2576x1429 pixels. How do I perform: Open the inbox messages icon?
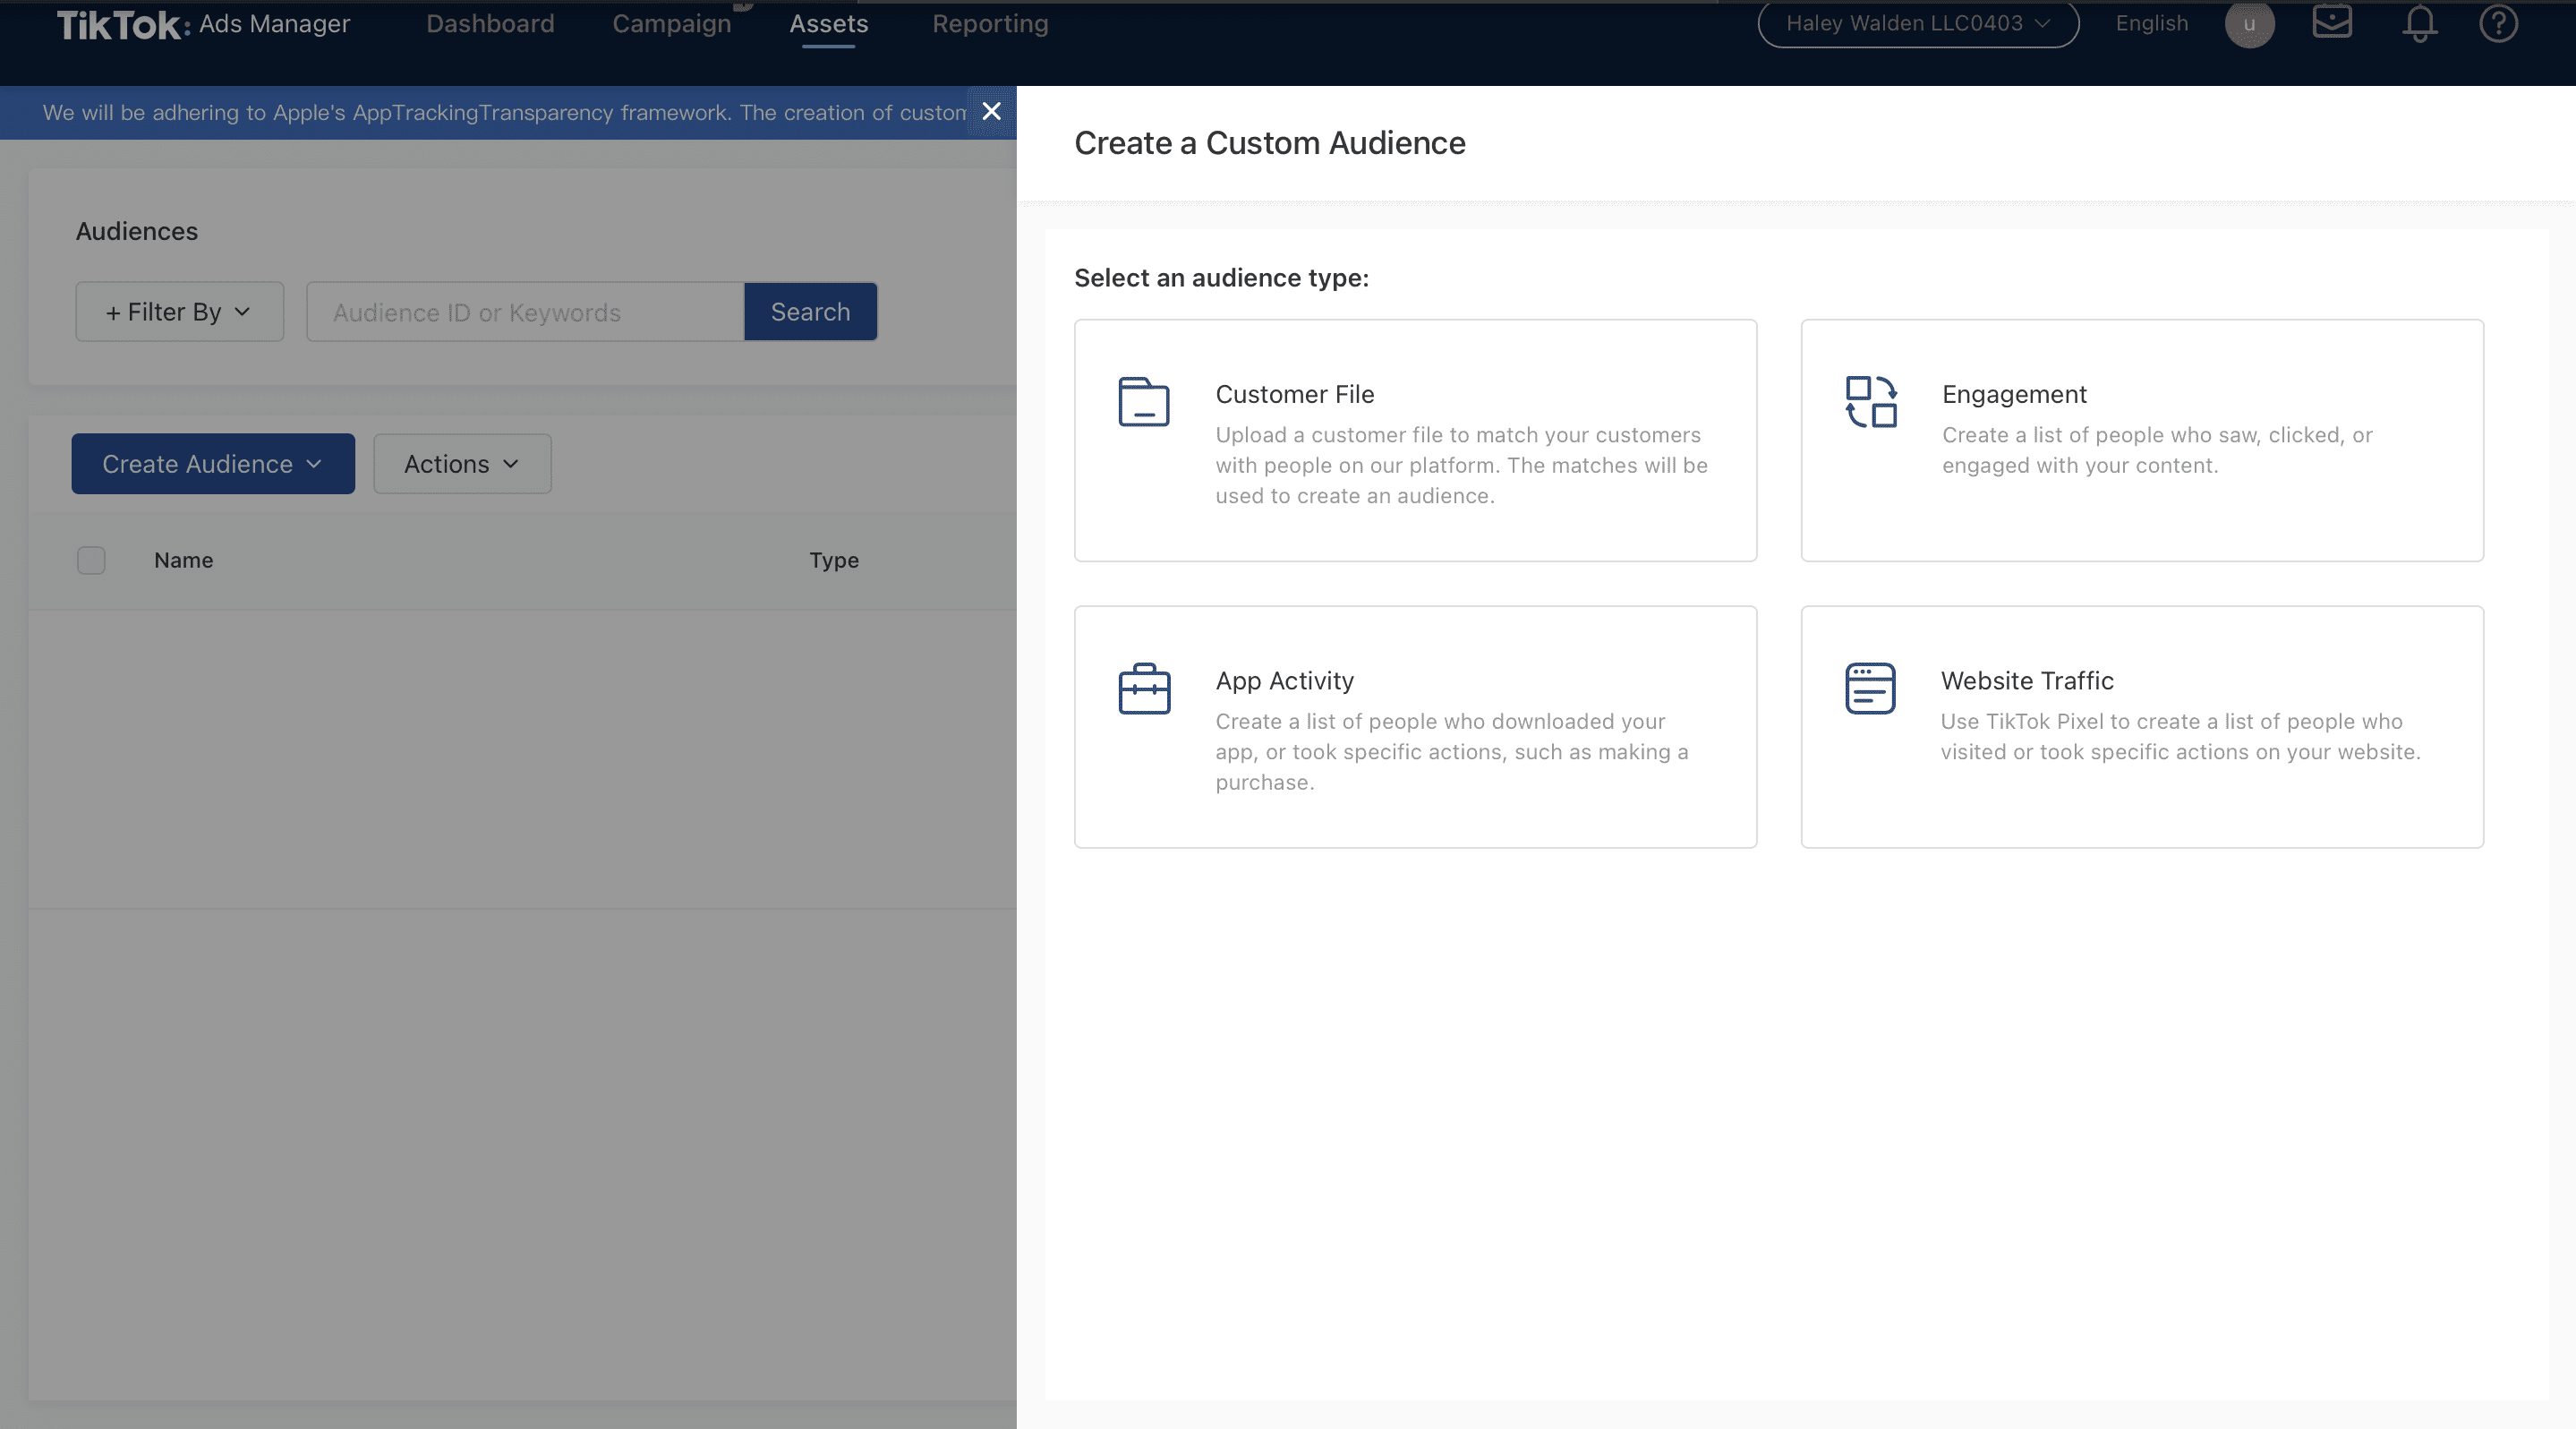(2331, 22)
